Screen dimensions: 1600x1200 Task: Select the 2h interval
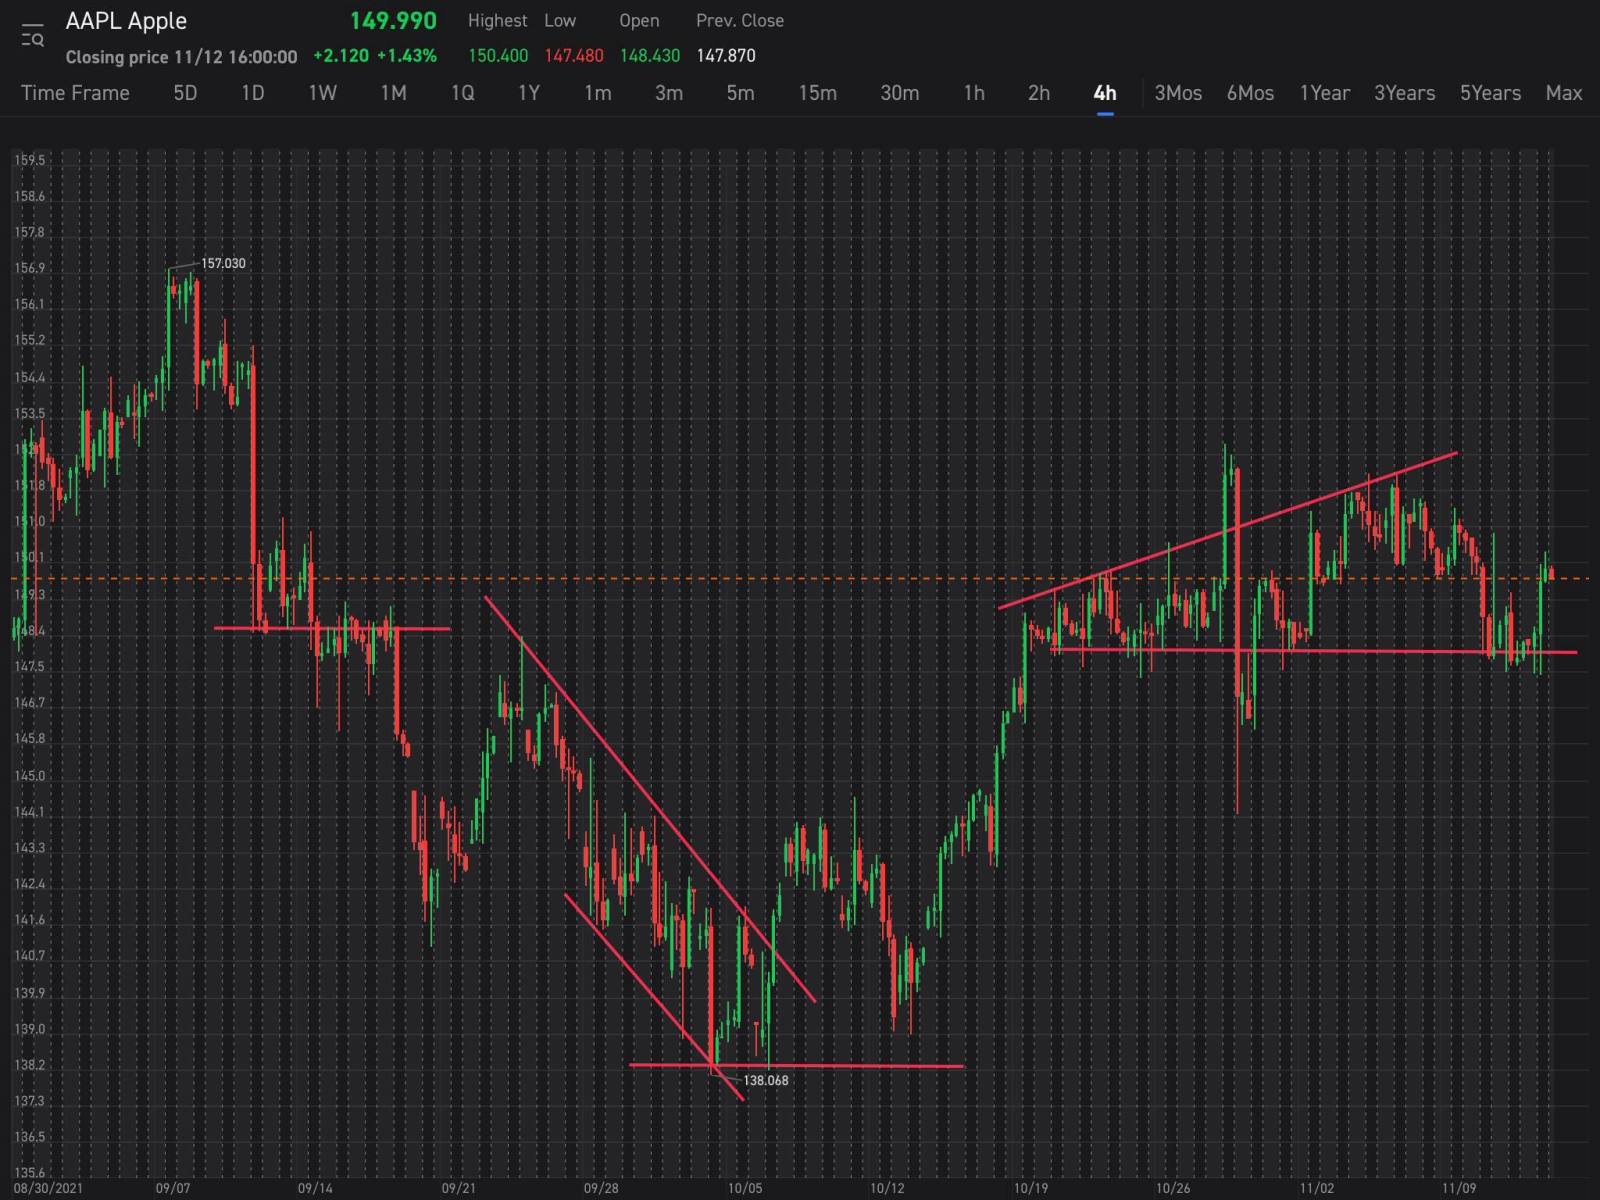[x=1039, y=93]
